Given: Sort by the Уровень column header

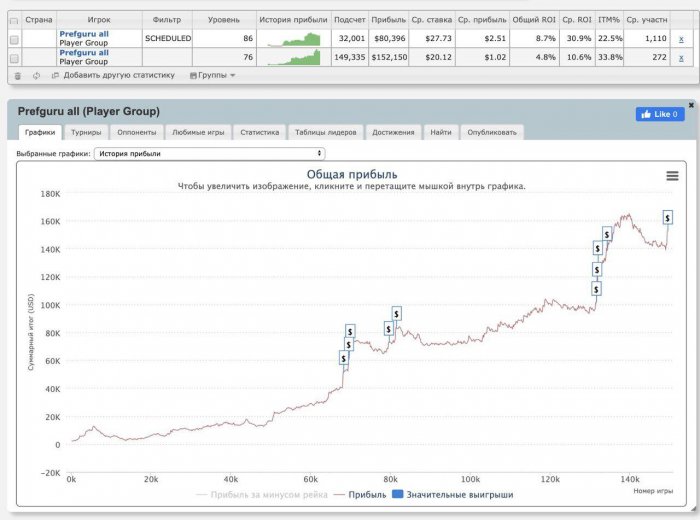Looking at the screenshot, I should click(224, 20).
